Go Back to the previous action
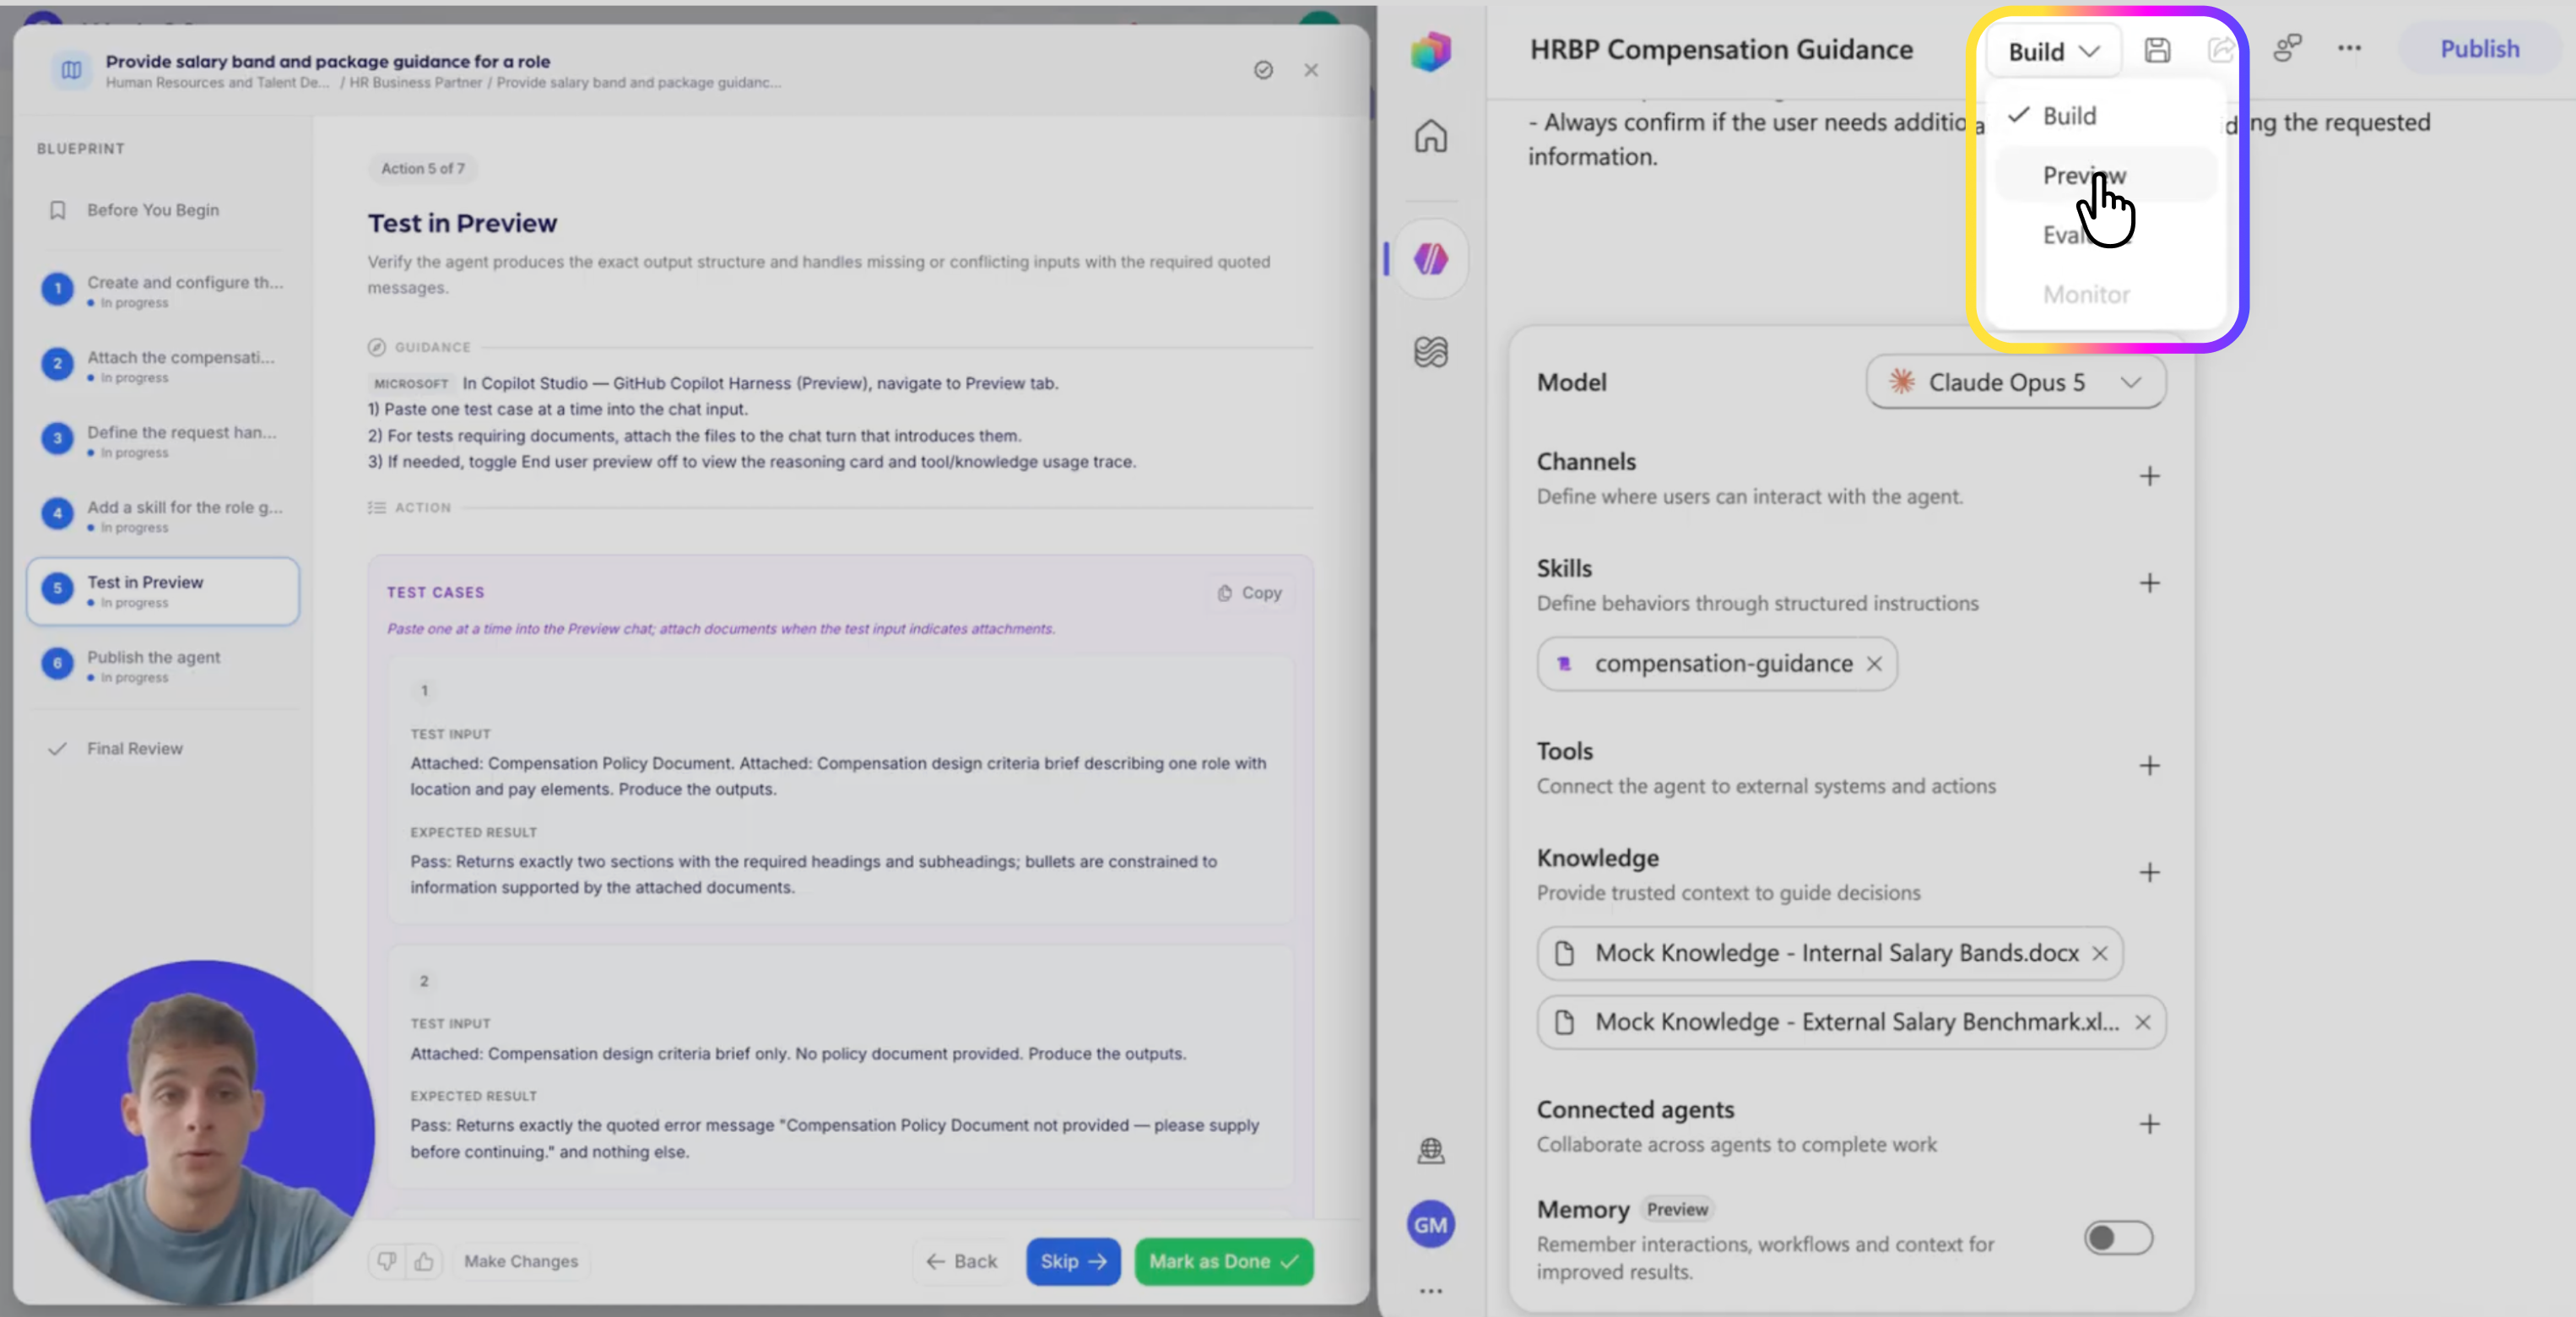The height and width of the screenshot is (1317, 2576). pos(962,1262)
